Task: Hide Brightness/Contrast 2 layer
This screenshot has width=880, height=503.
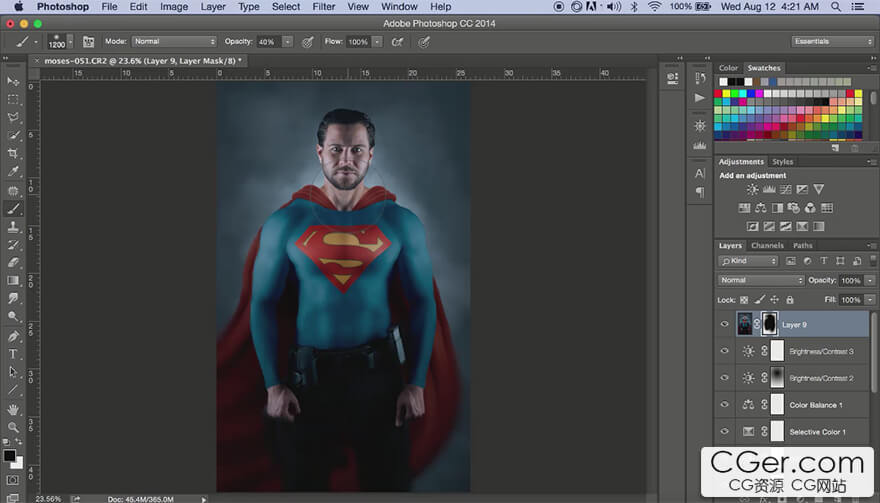Action: [x=725, y=378]
